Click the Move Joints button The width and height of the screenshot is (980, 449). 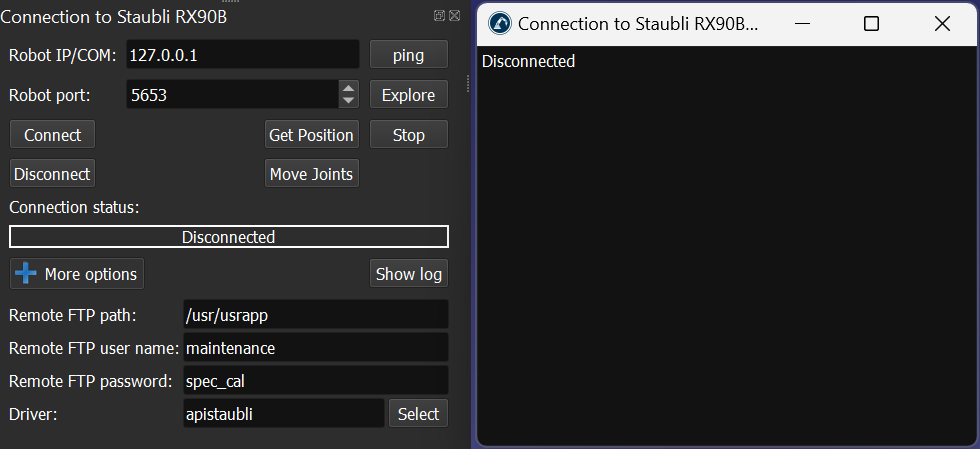[x=311, y=174]
